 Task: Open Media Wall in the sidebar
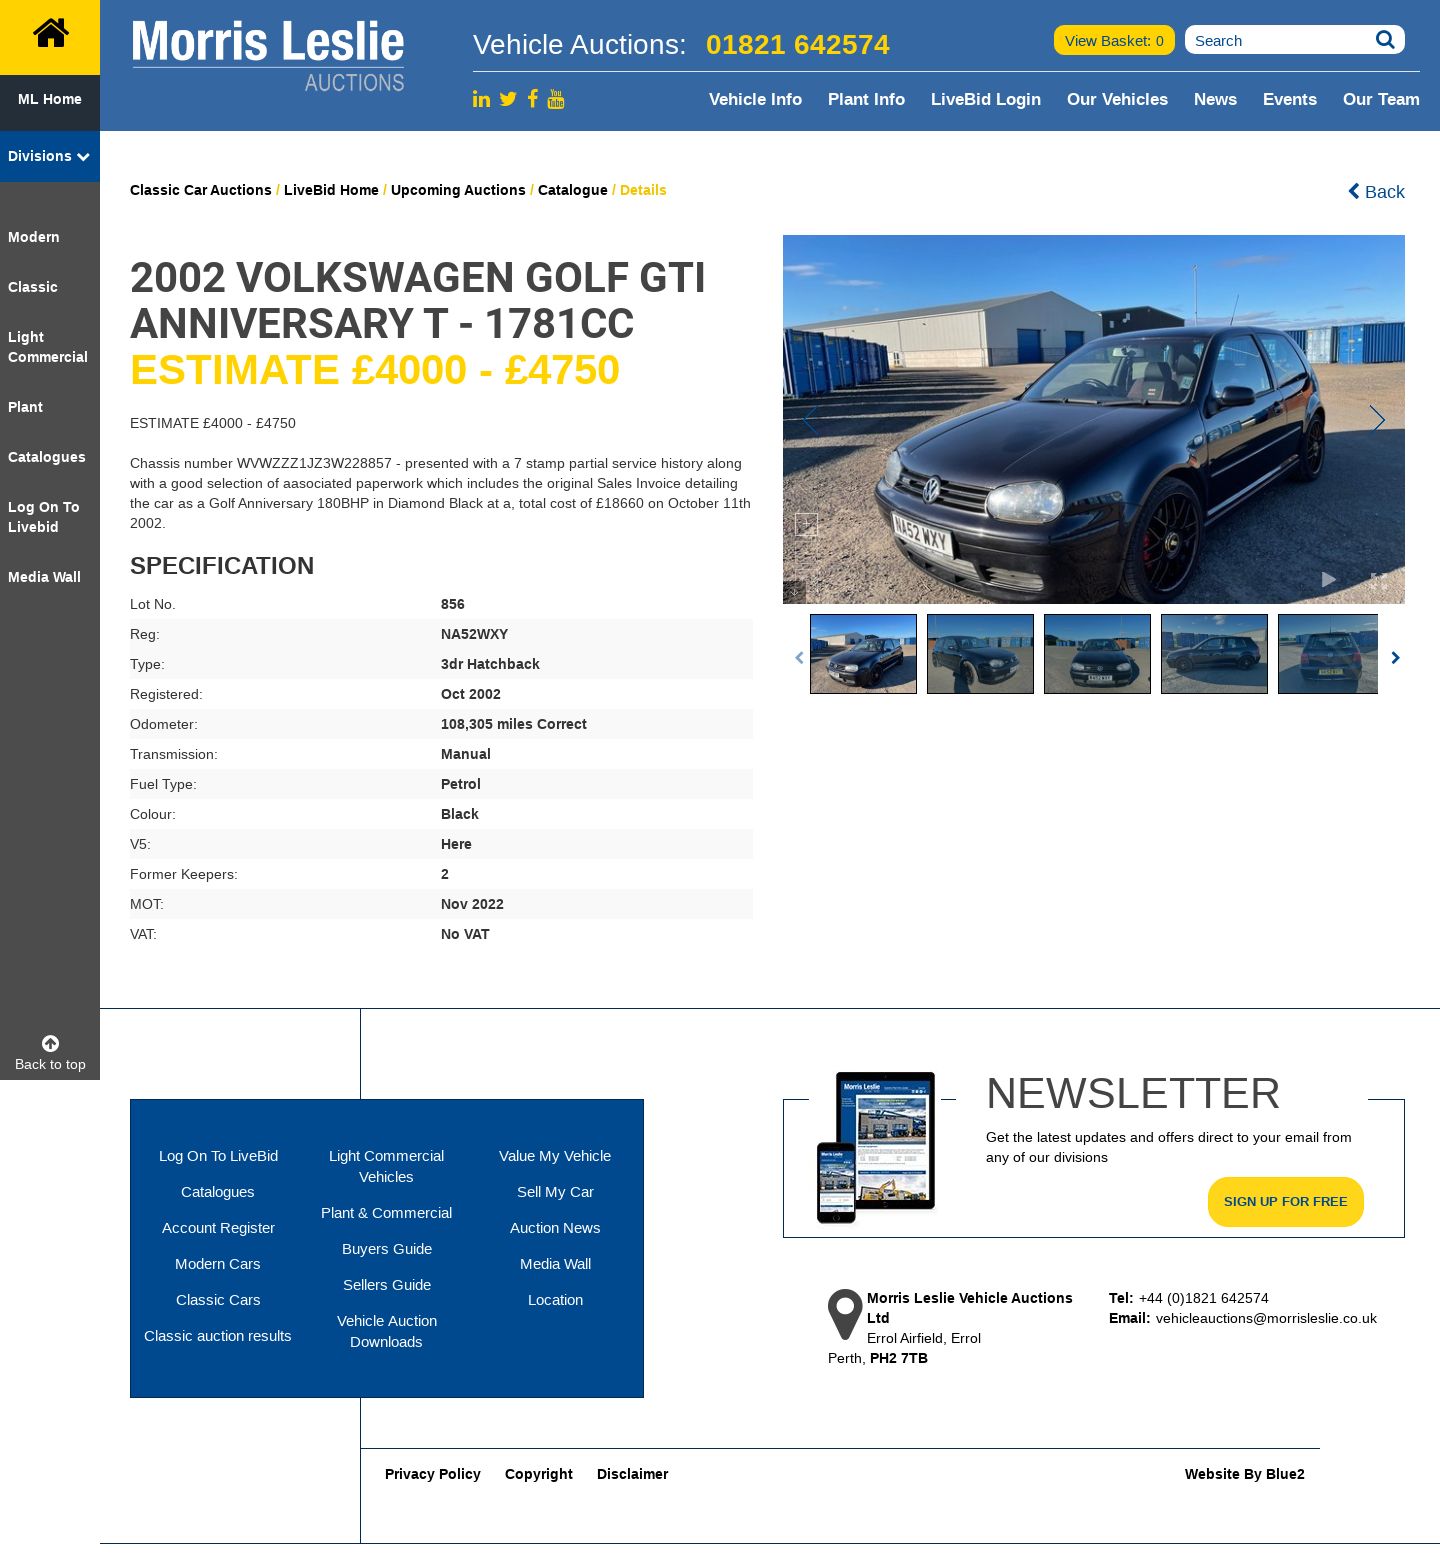click(x=44, y=577)
